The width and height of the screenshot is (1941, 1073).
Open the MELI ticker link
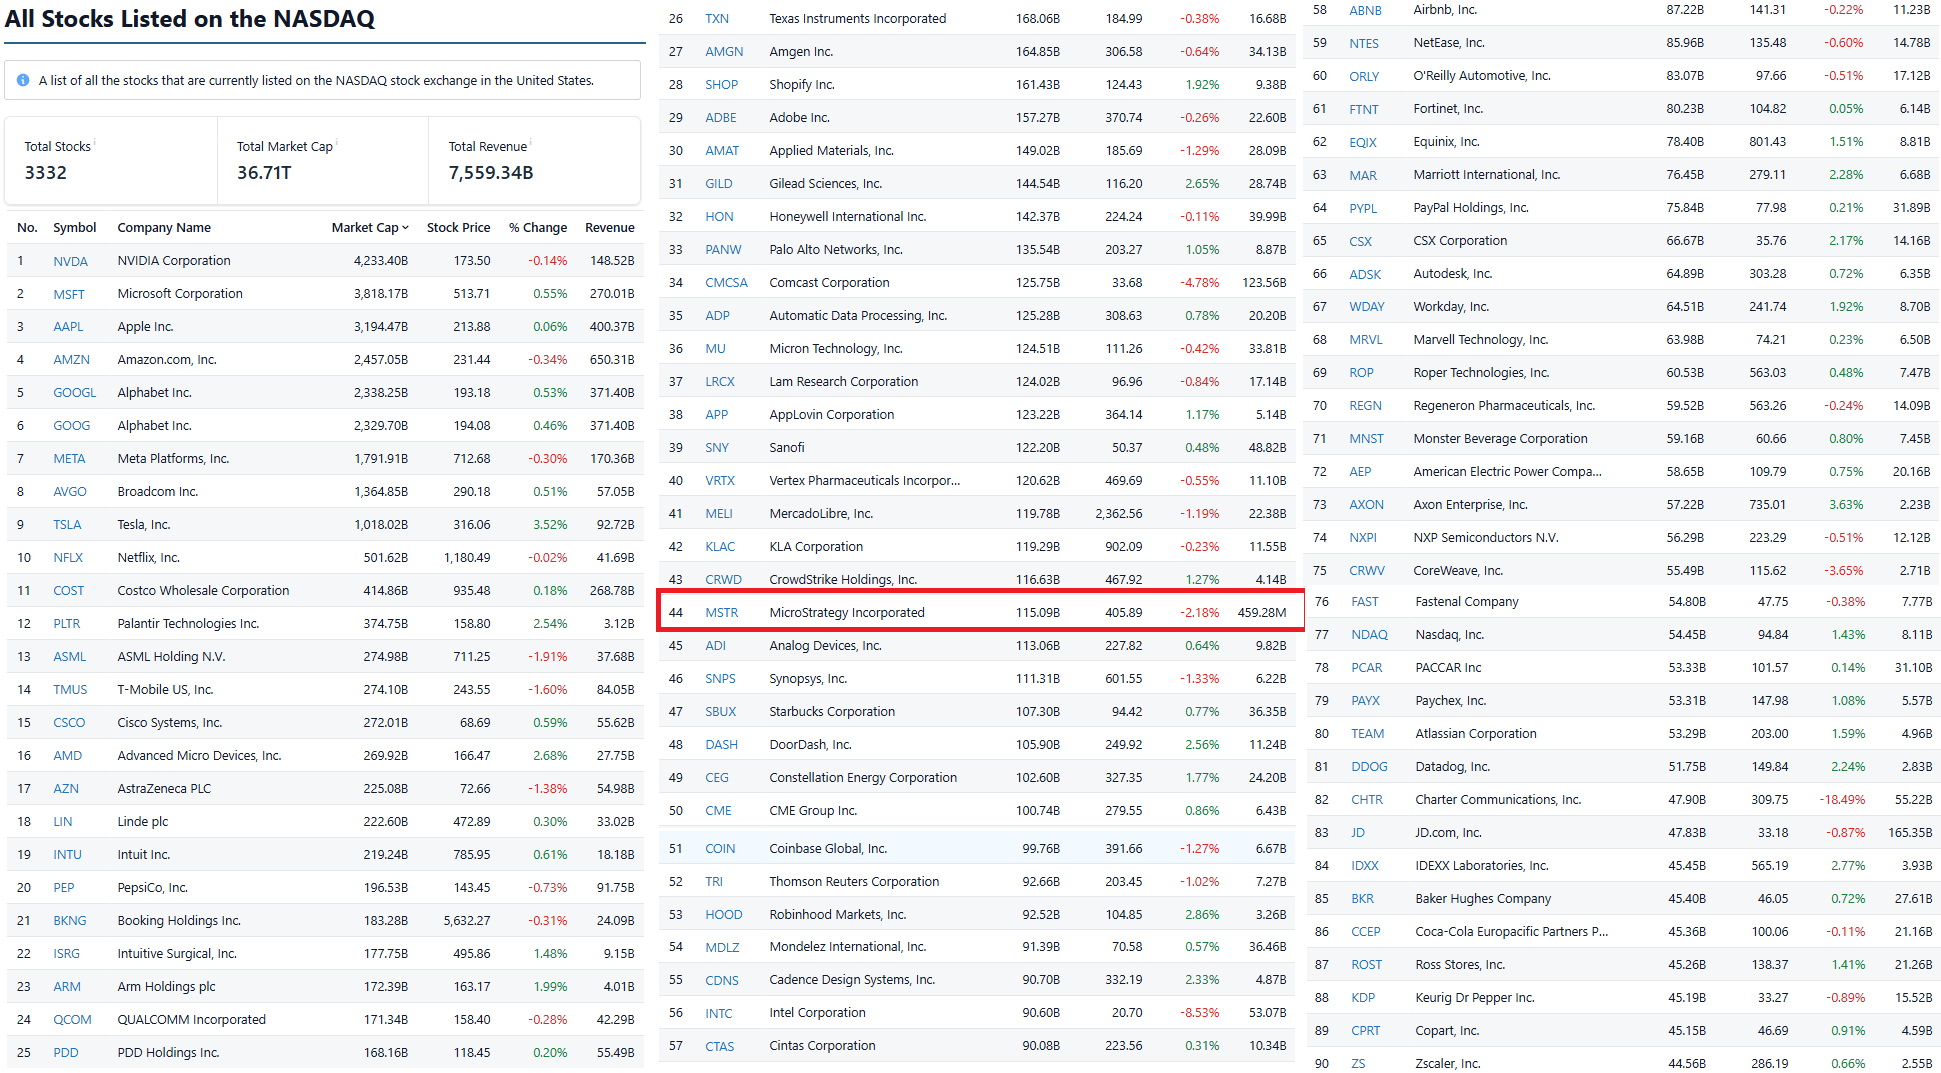[x=719, y=514]
